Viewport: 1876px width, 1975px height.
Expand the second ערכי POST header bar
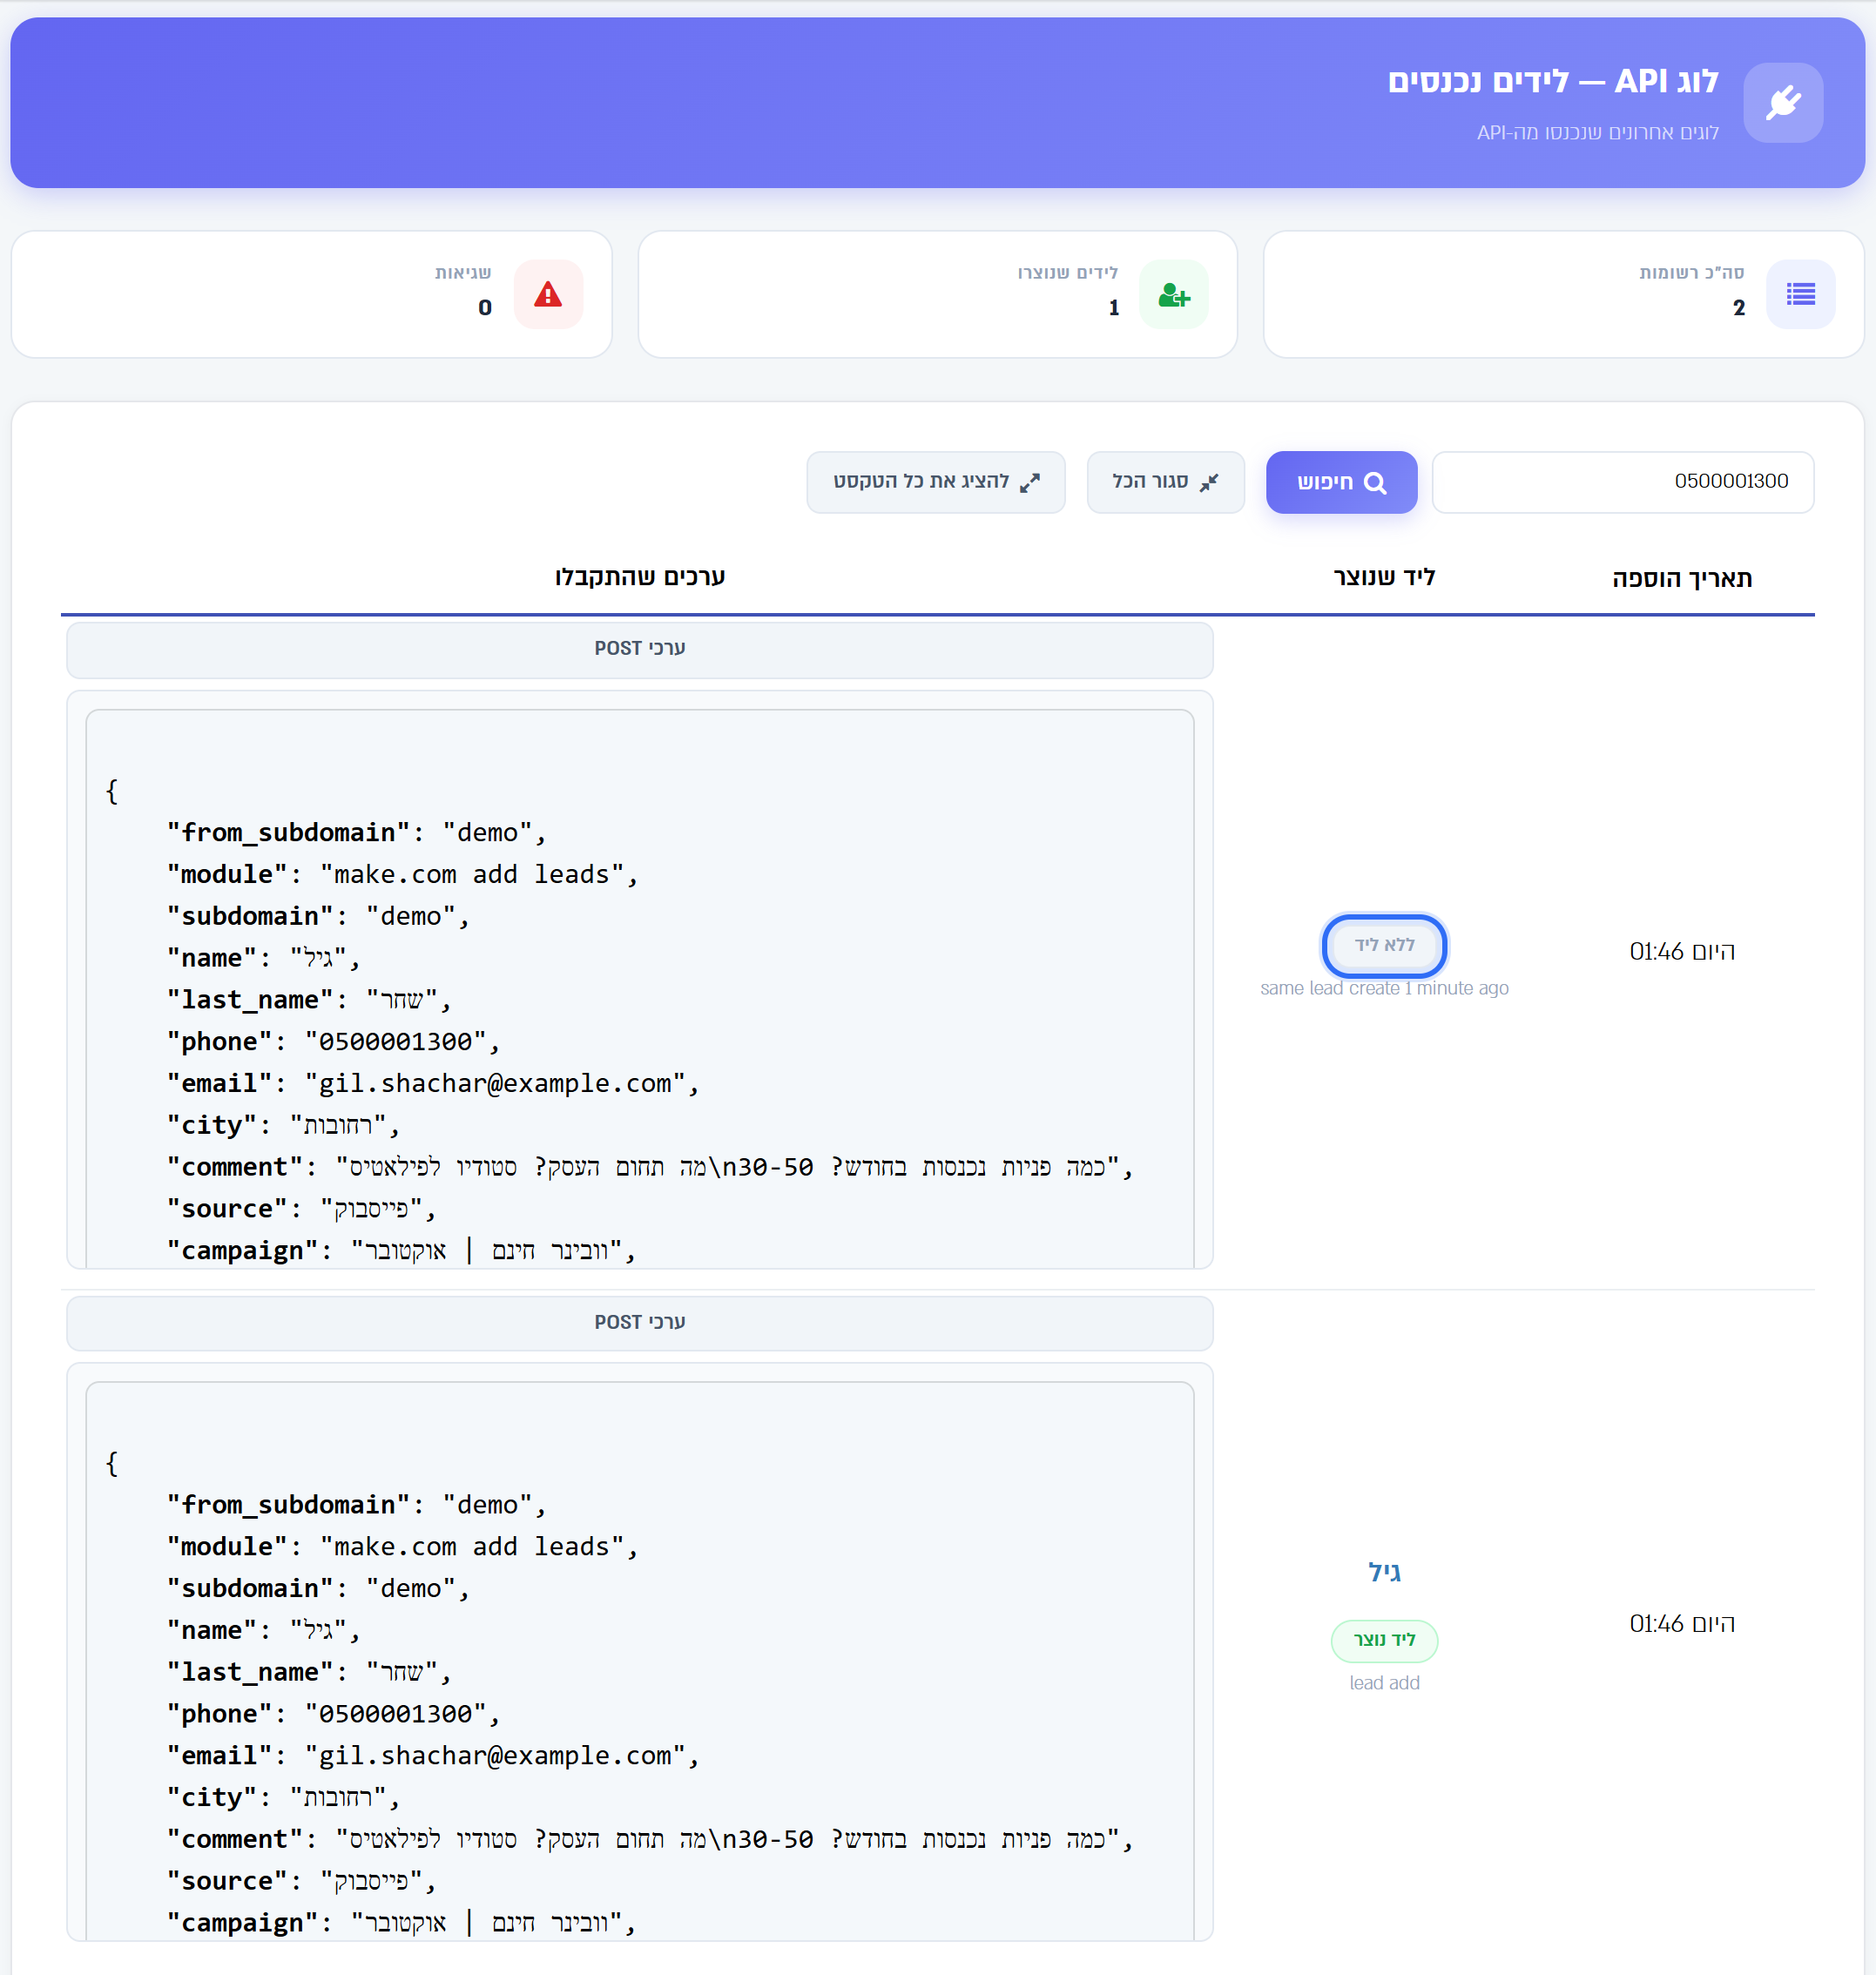click(640, 1322)
